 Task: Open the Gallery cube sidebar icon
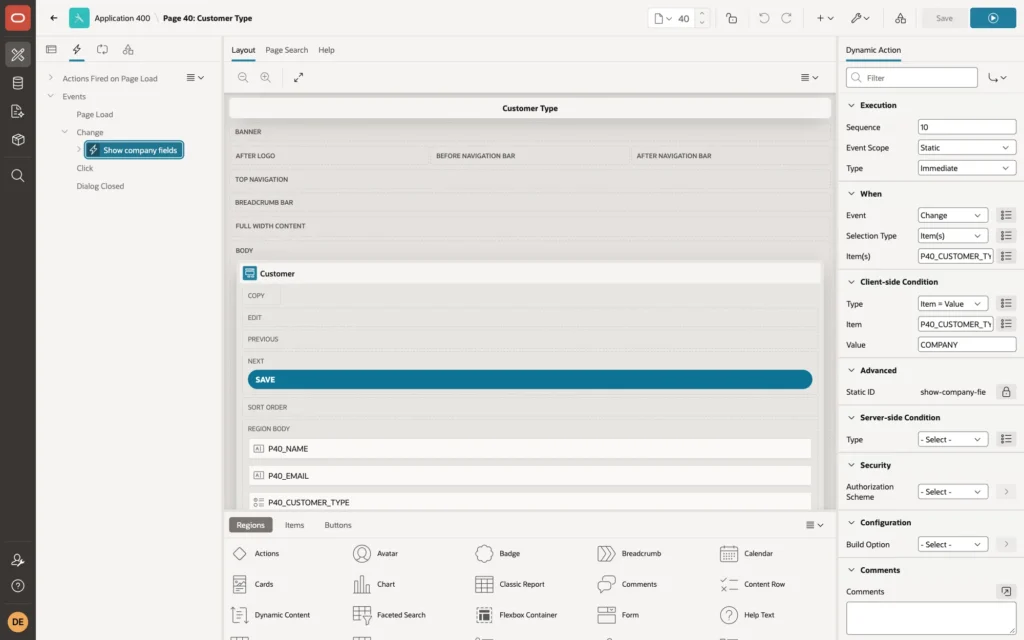pyautogui.click(x=18, y=140)
